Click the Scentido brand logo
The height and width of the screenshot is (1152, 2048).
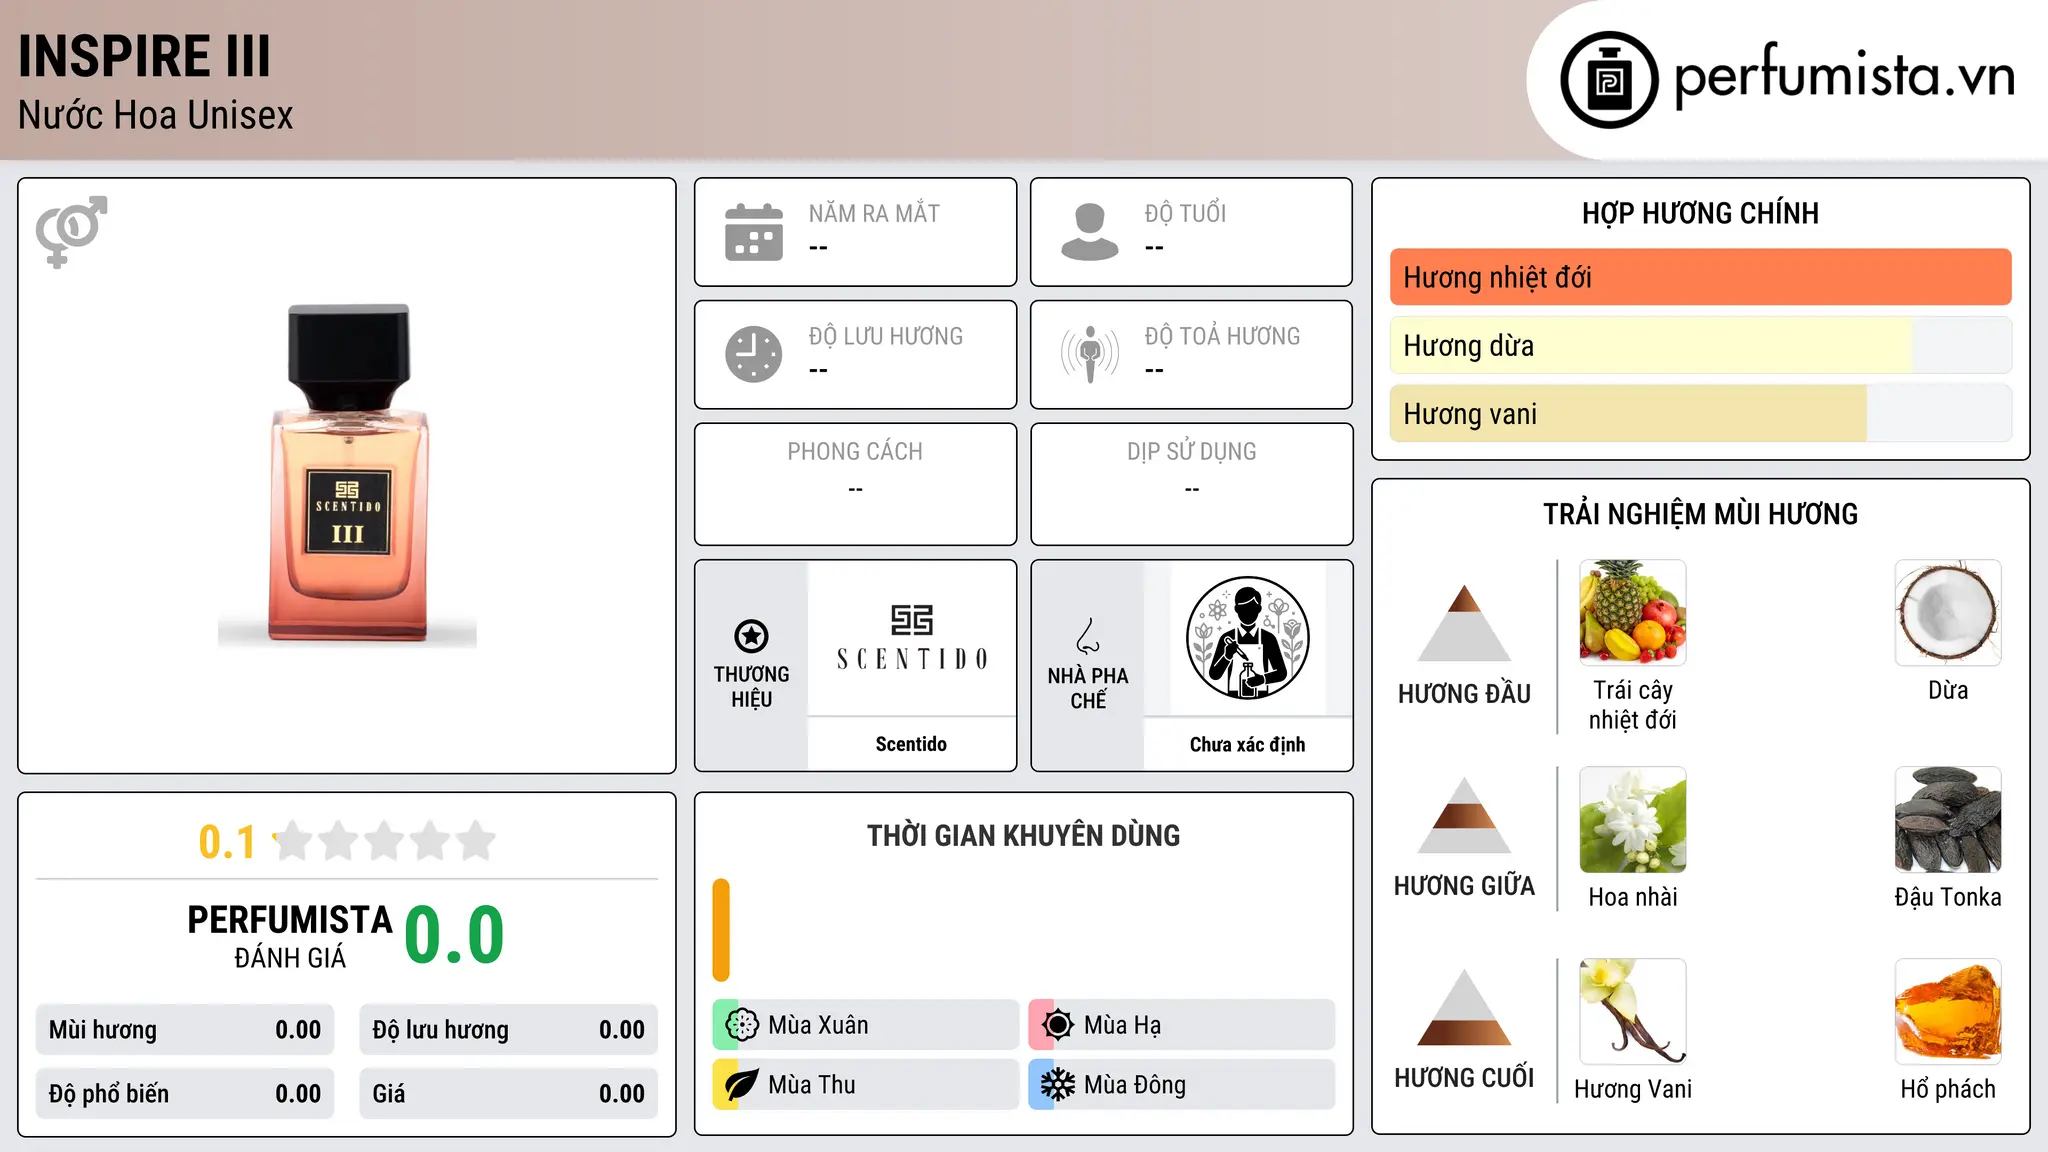coord(911,638)
